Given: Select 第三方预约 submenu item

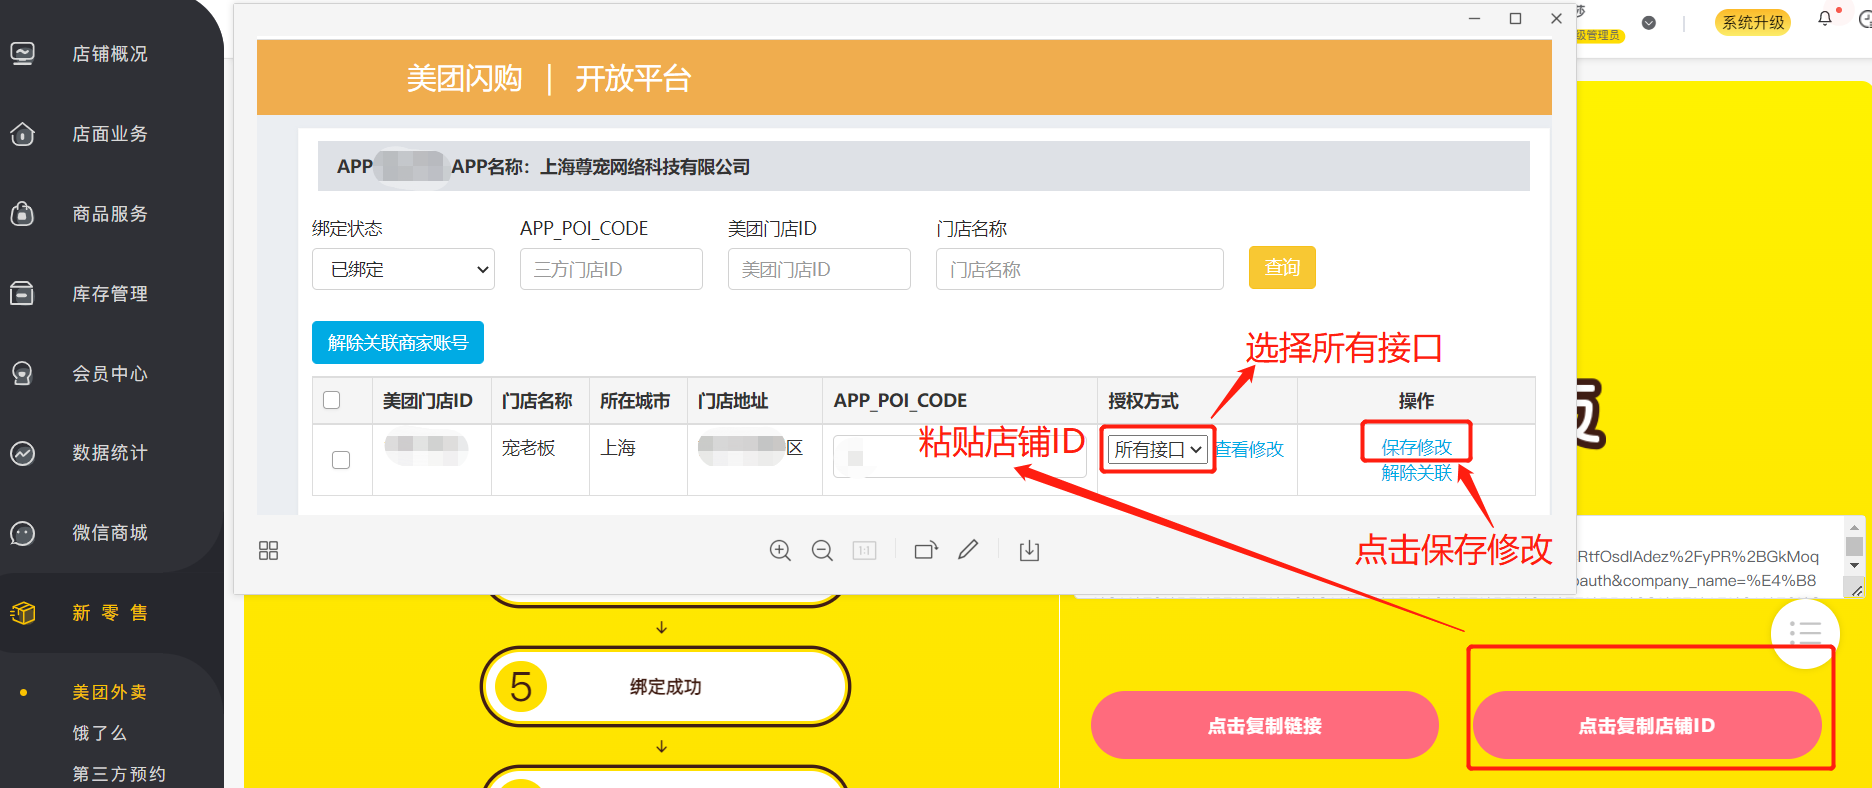Looking at the screenshot, I should [x=119, y=774].
